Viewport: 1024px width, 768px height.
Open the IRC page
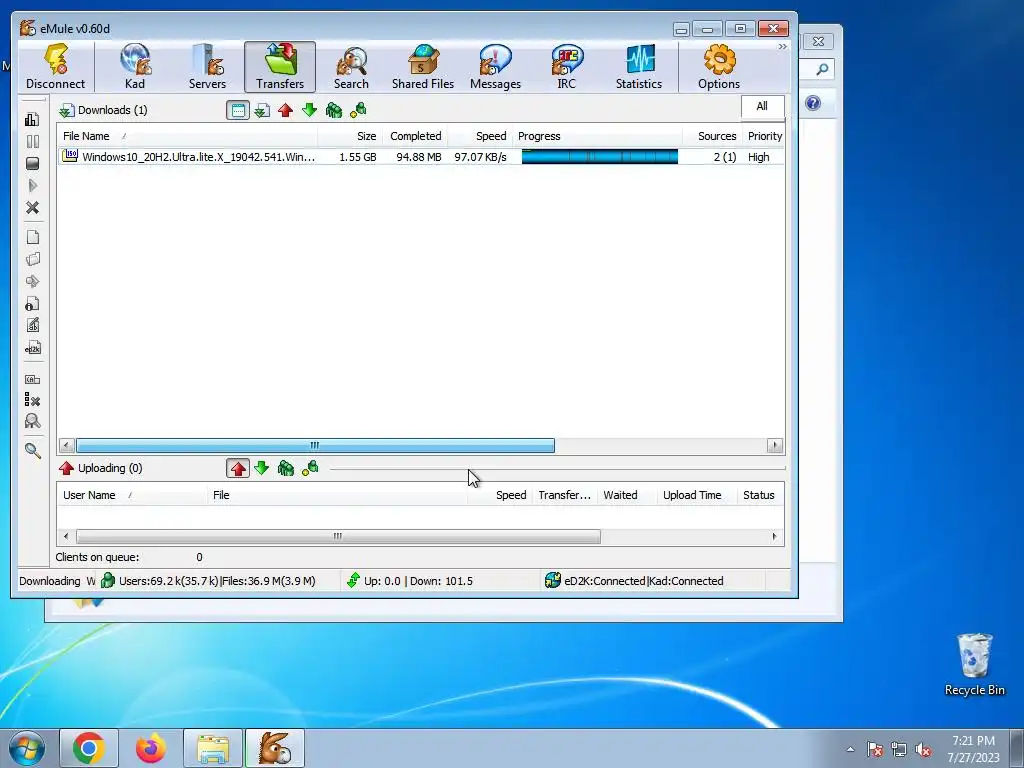tap(566, 67)
